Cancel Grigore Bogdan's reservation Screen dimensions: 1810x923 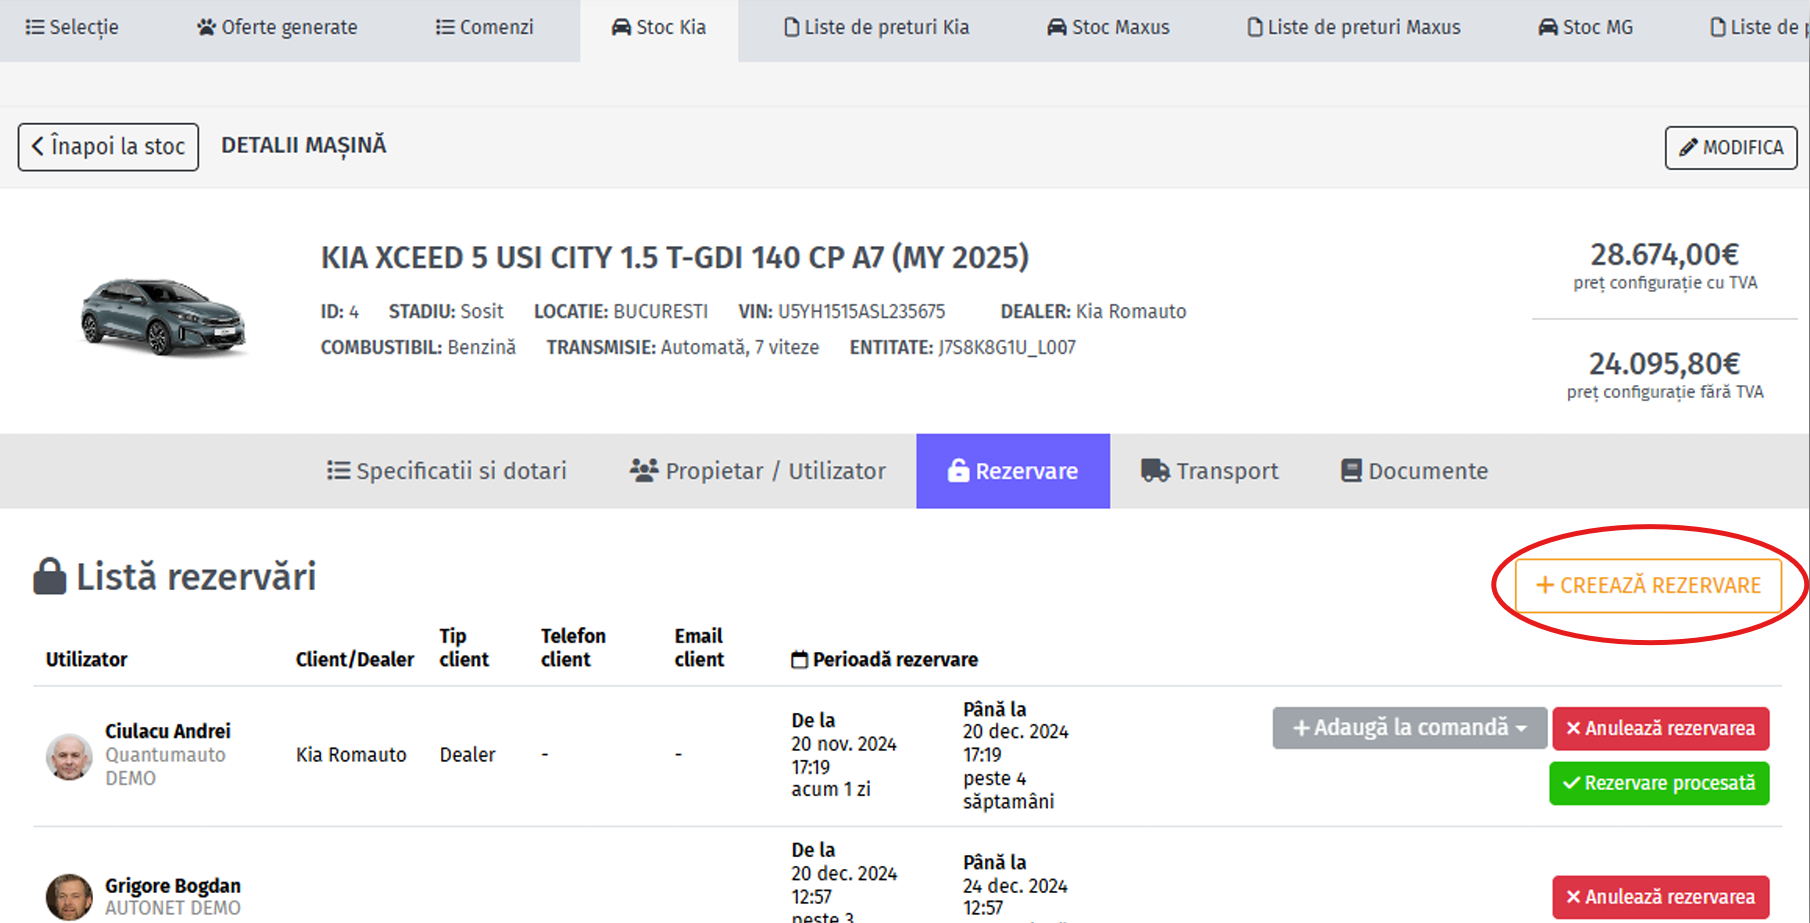click(1660, 897)
